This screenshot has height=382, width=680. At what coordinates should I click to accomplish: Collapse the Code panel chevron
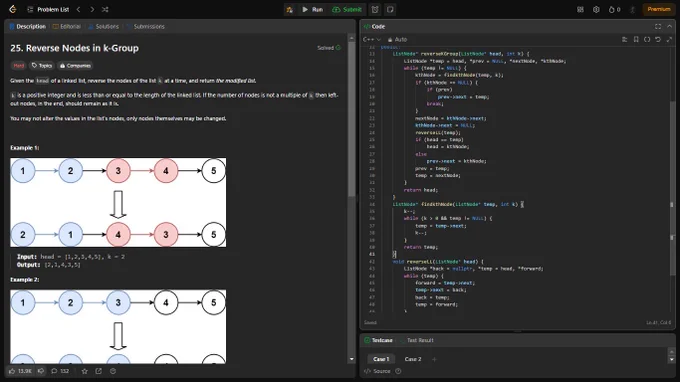[x=670, y=26]
